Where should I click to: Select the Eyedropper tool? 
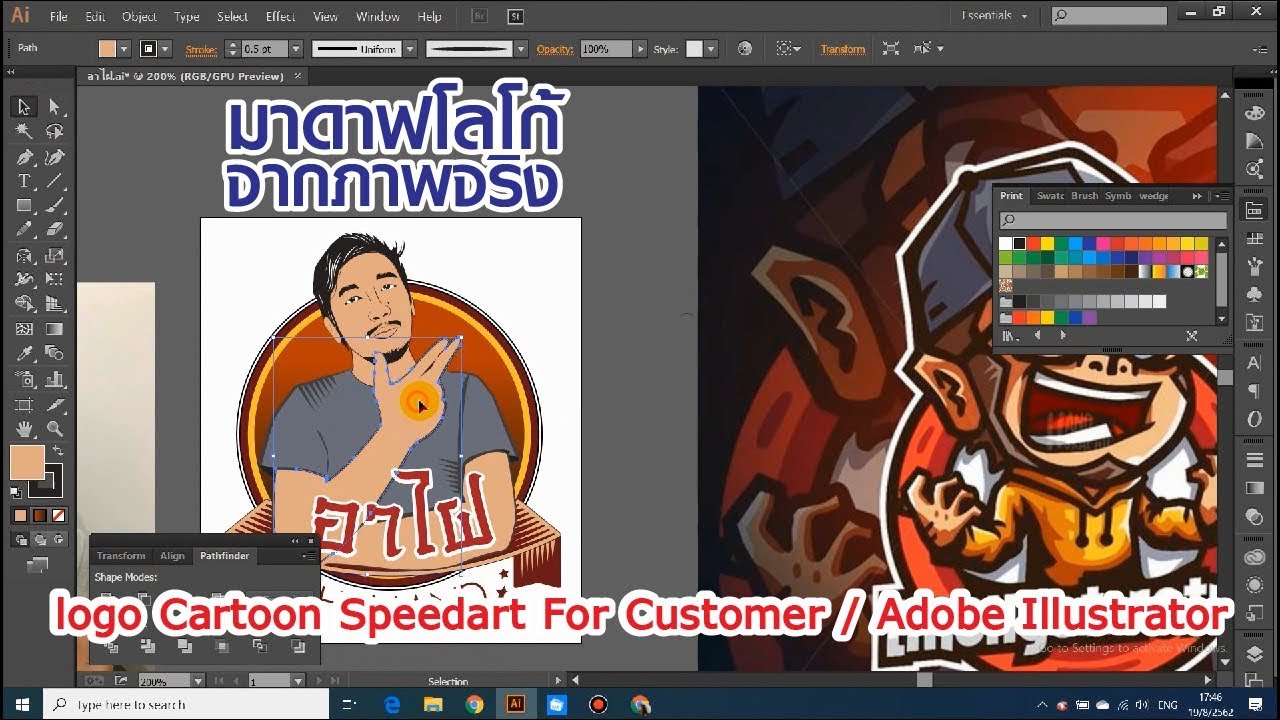point(24,354)
